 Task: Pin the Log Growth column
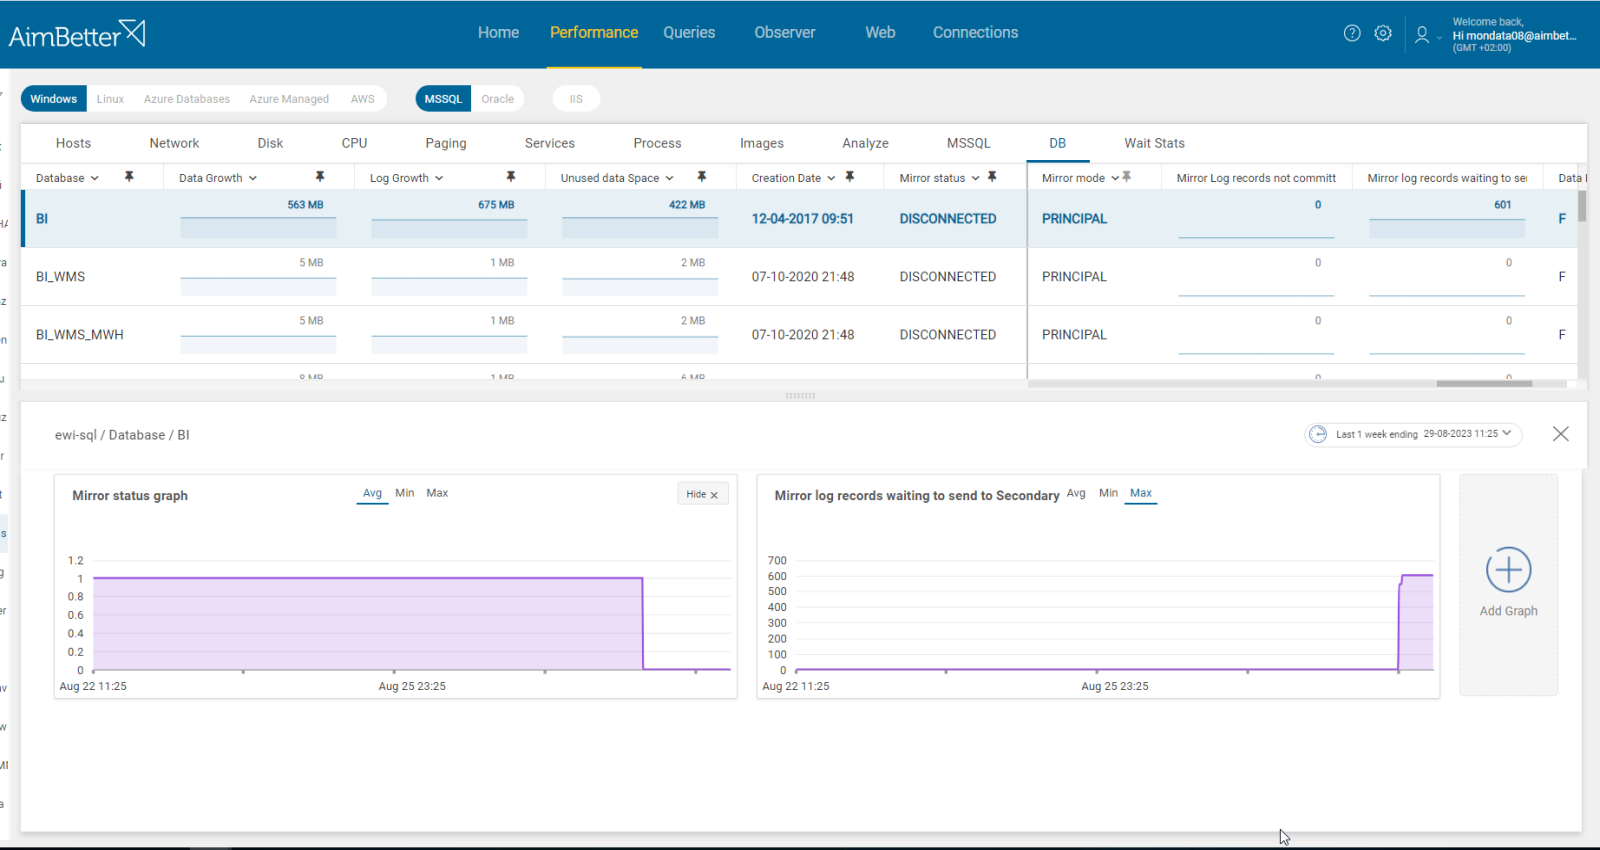coord(511,177)
